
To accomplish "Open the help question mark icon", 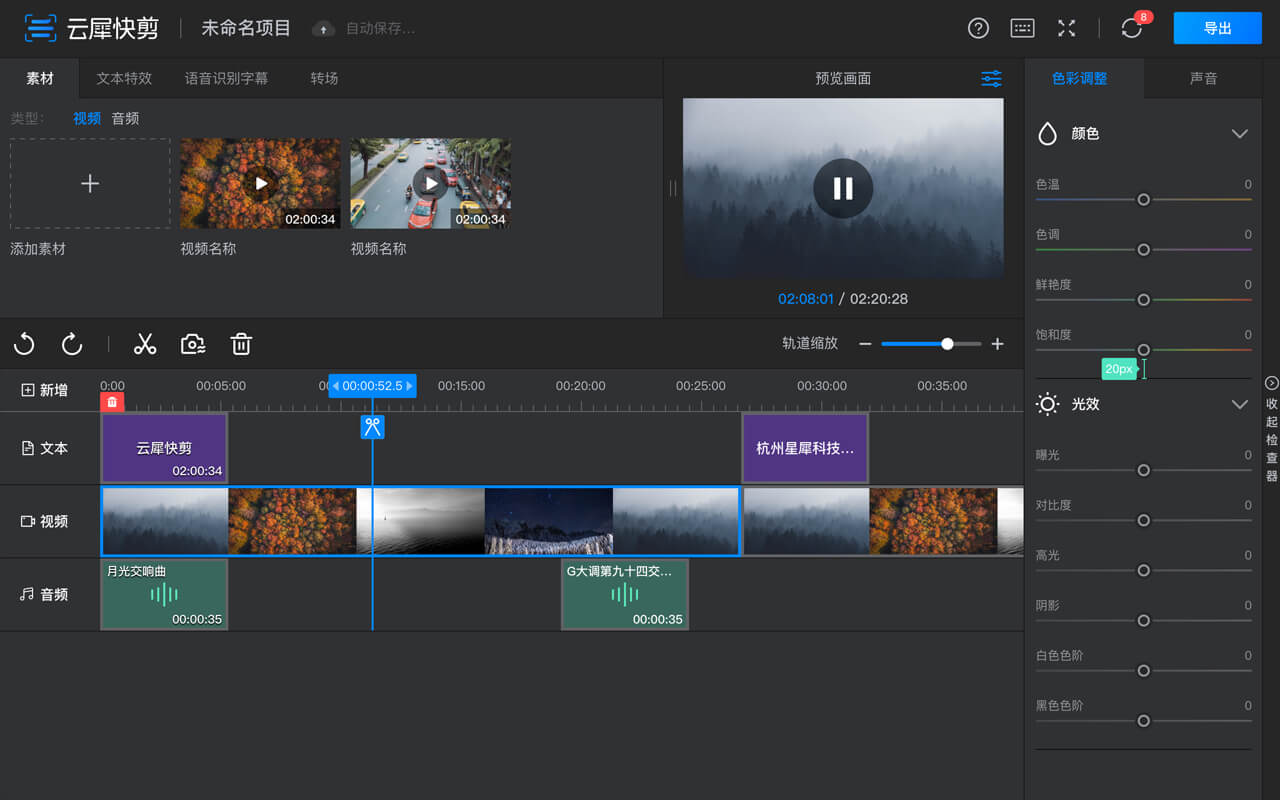I will [x=978, y=28].
